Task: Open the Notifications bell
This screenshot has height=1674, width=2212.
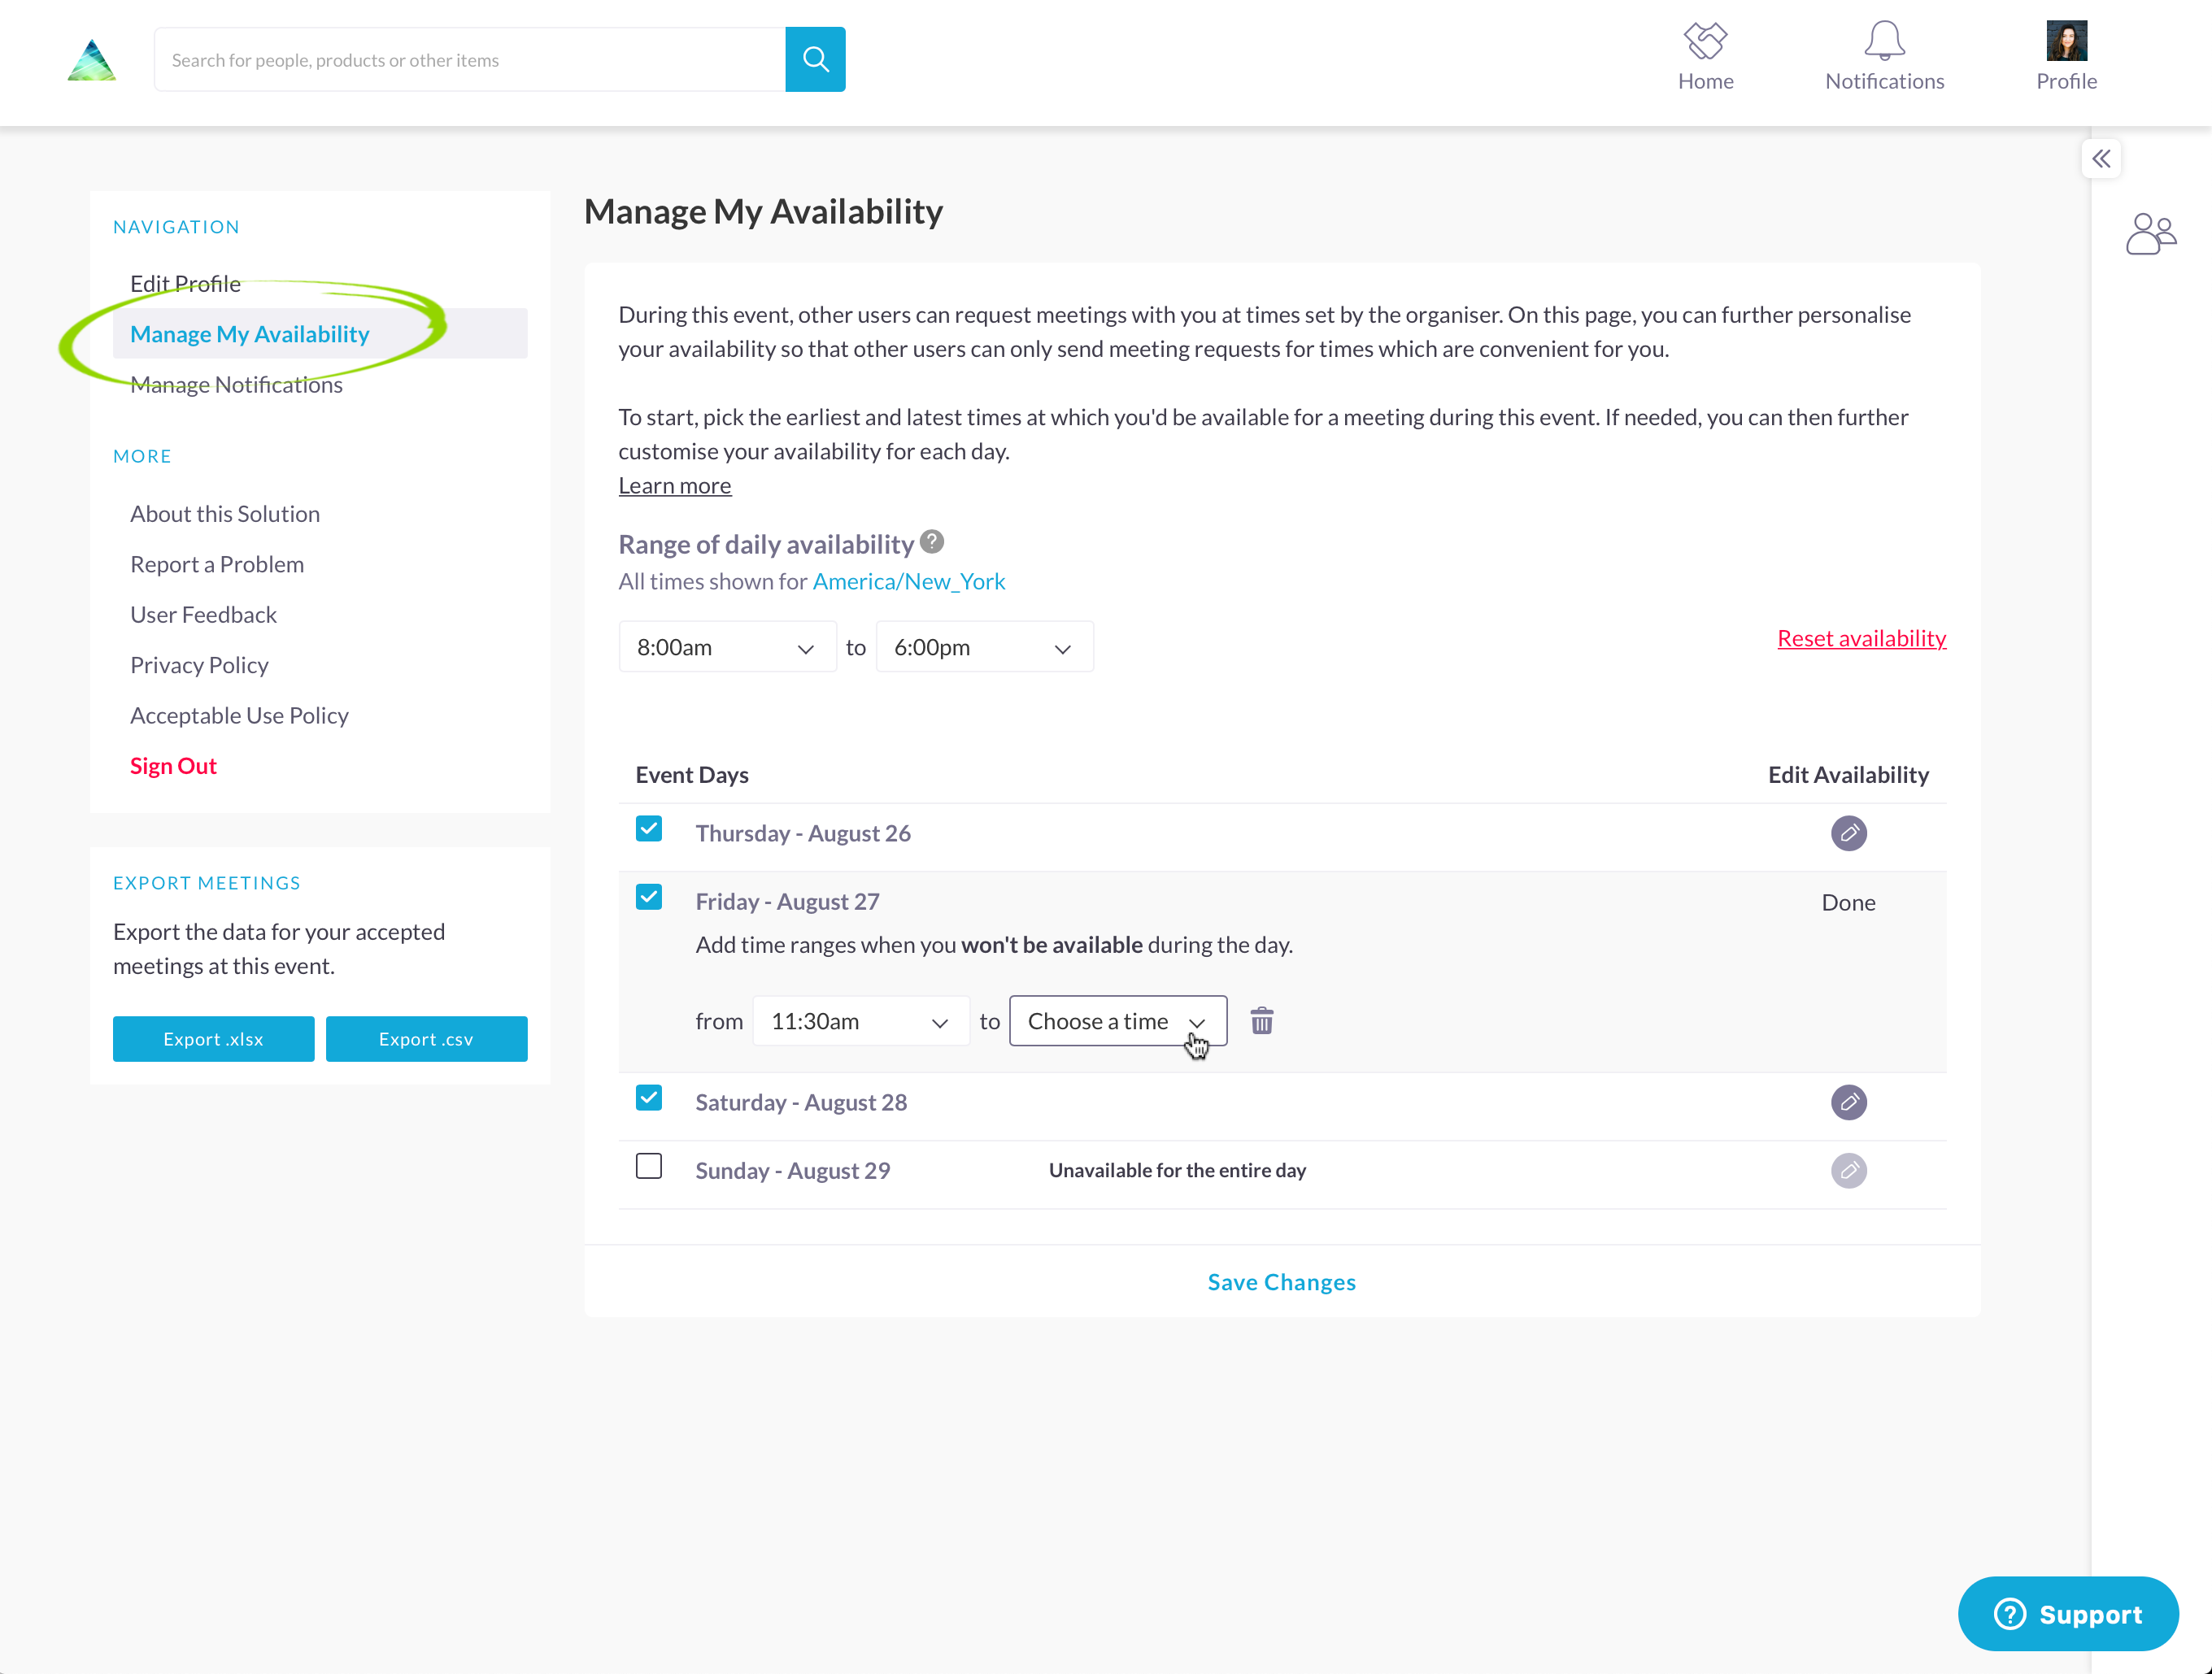Action: coord(1884,42)
